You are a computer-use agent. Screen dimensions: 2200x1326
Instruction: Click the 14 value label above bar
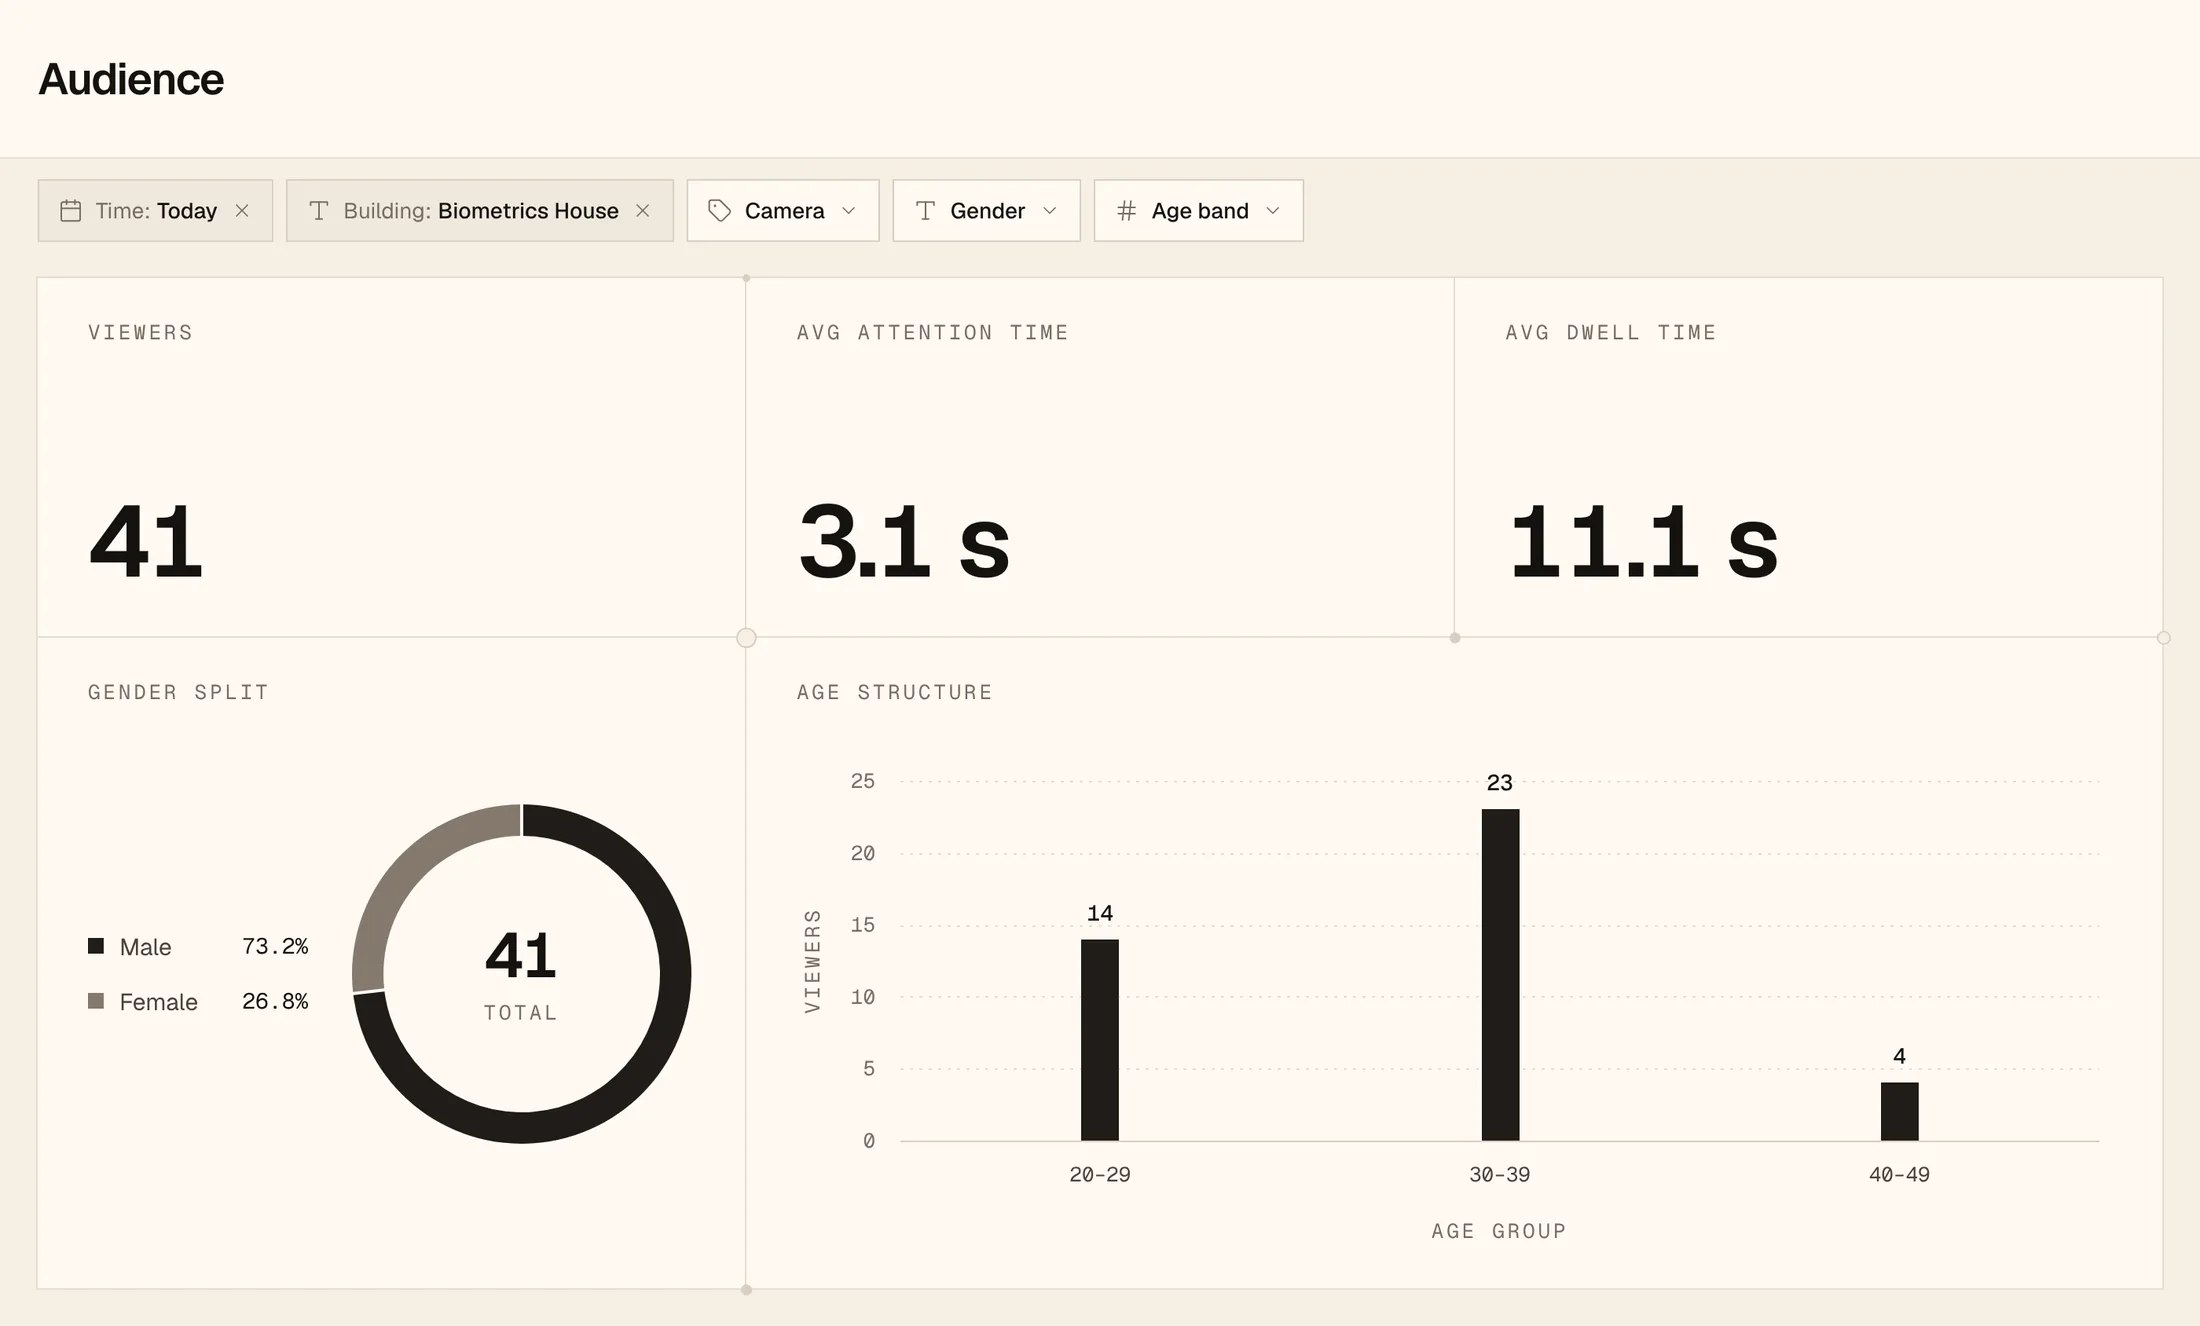tap(1100, 913)
